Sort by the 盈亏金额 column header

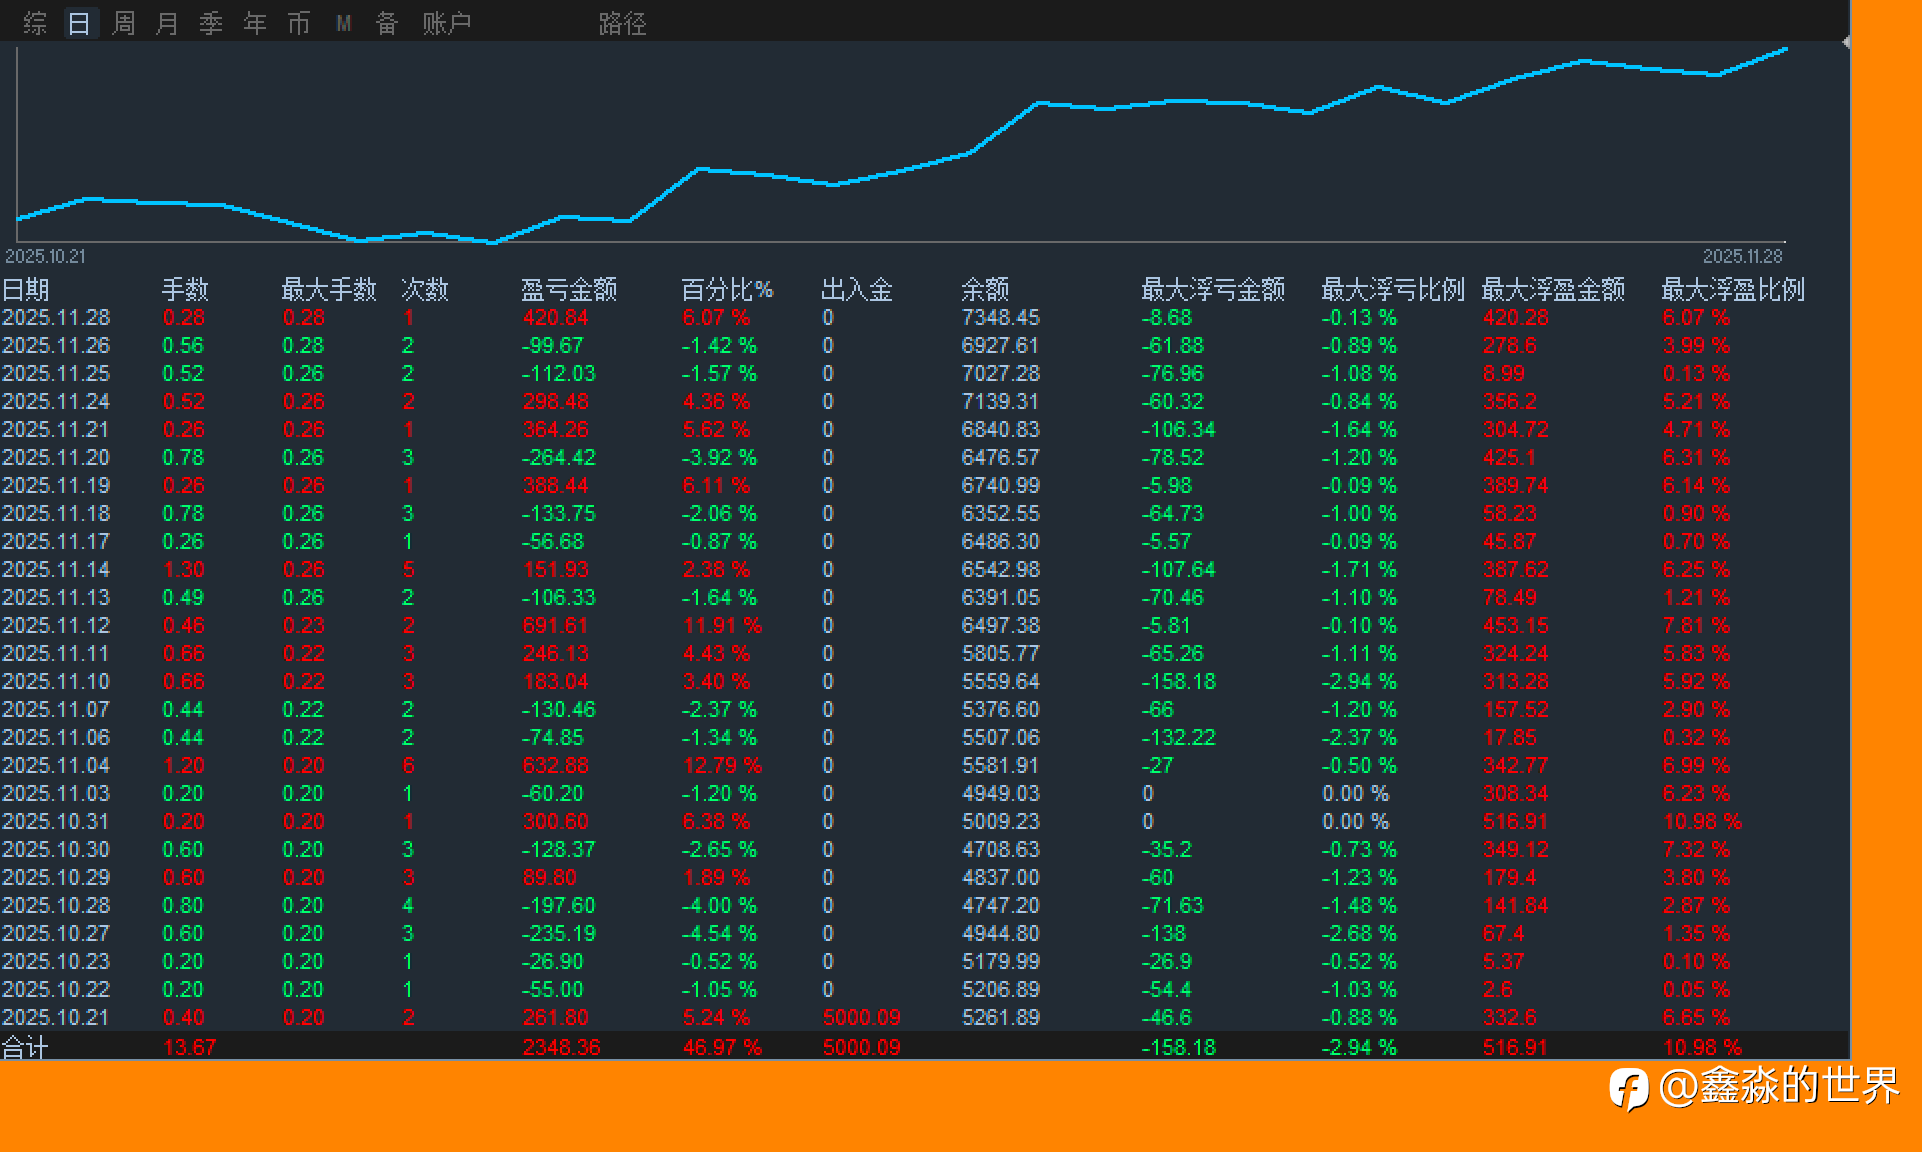569,290
